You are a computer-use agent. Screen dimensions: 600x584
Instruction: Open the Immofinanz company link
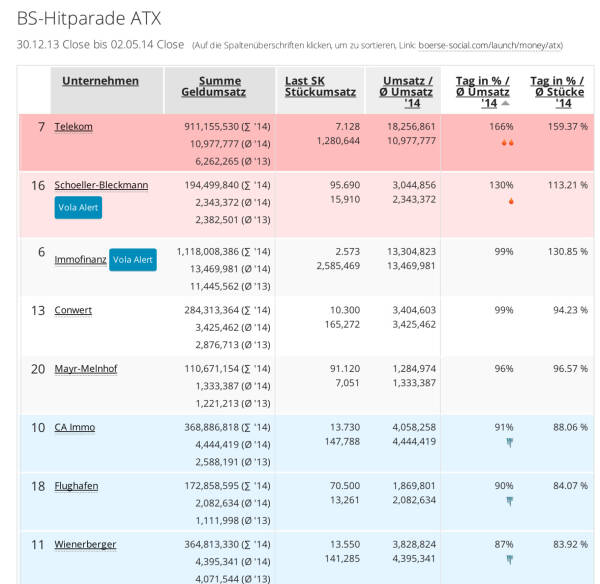[x=80, y=259]
